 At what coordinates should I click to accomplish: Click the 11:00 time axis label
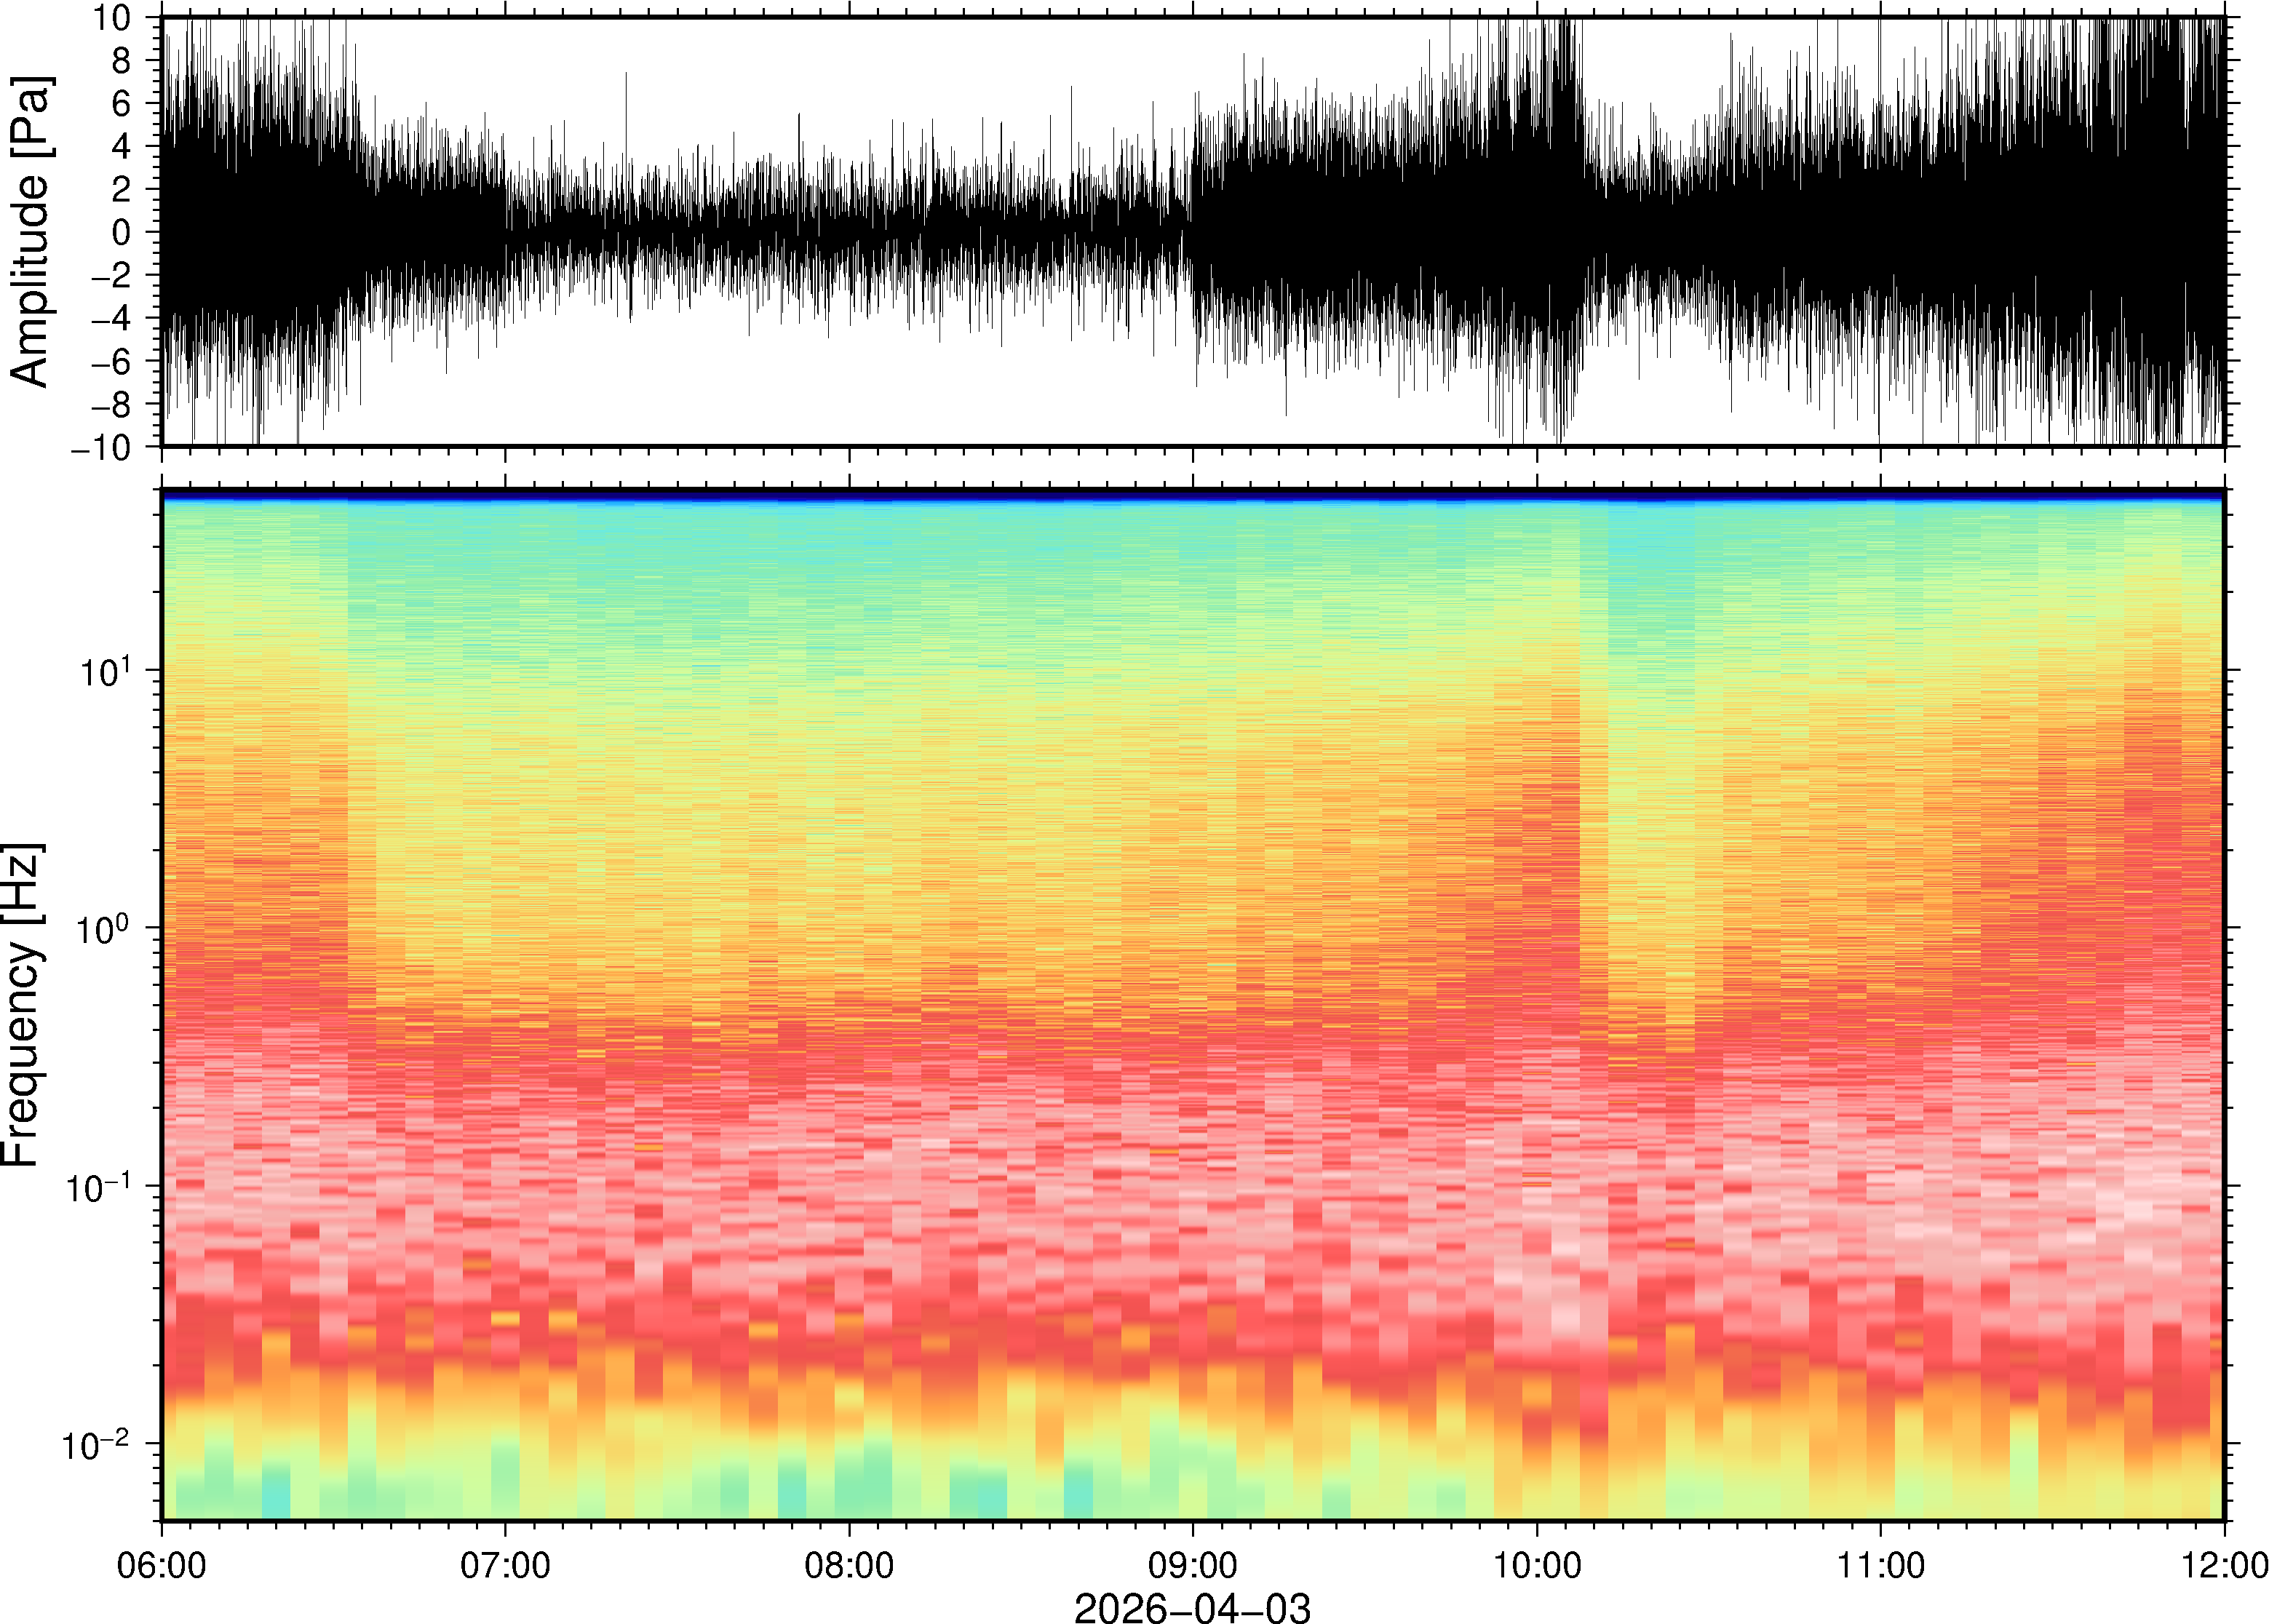tap(1880, 1565)
